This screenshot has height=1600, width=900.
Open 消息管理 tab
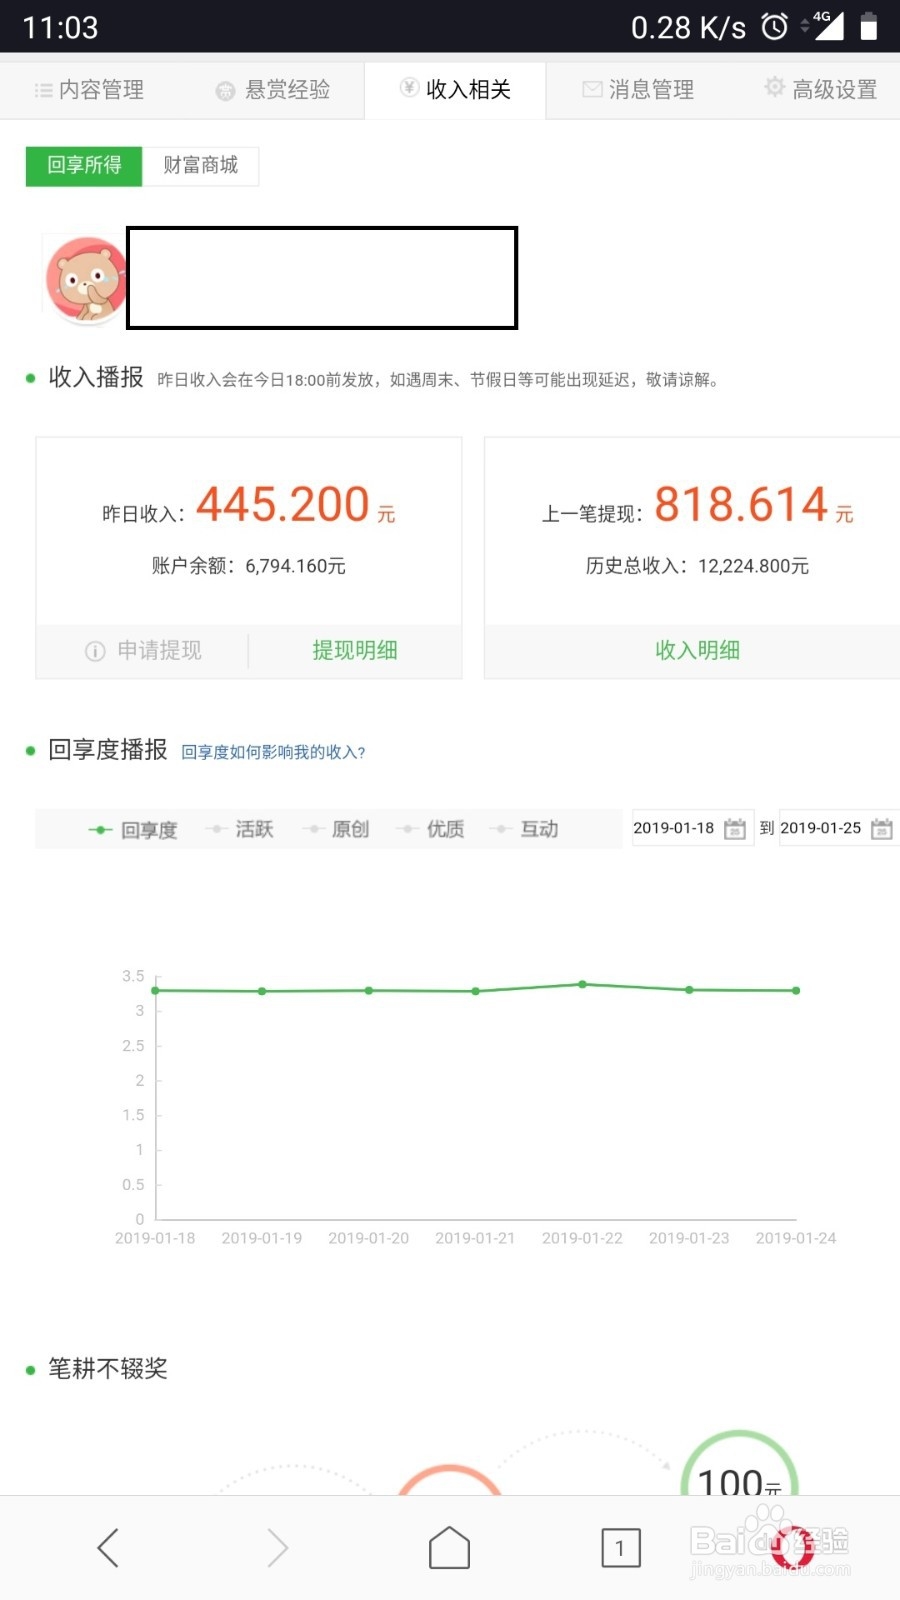click(638, 90)
